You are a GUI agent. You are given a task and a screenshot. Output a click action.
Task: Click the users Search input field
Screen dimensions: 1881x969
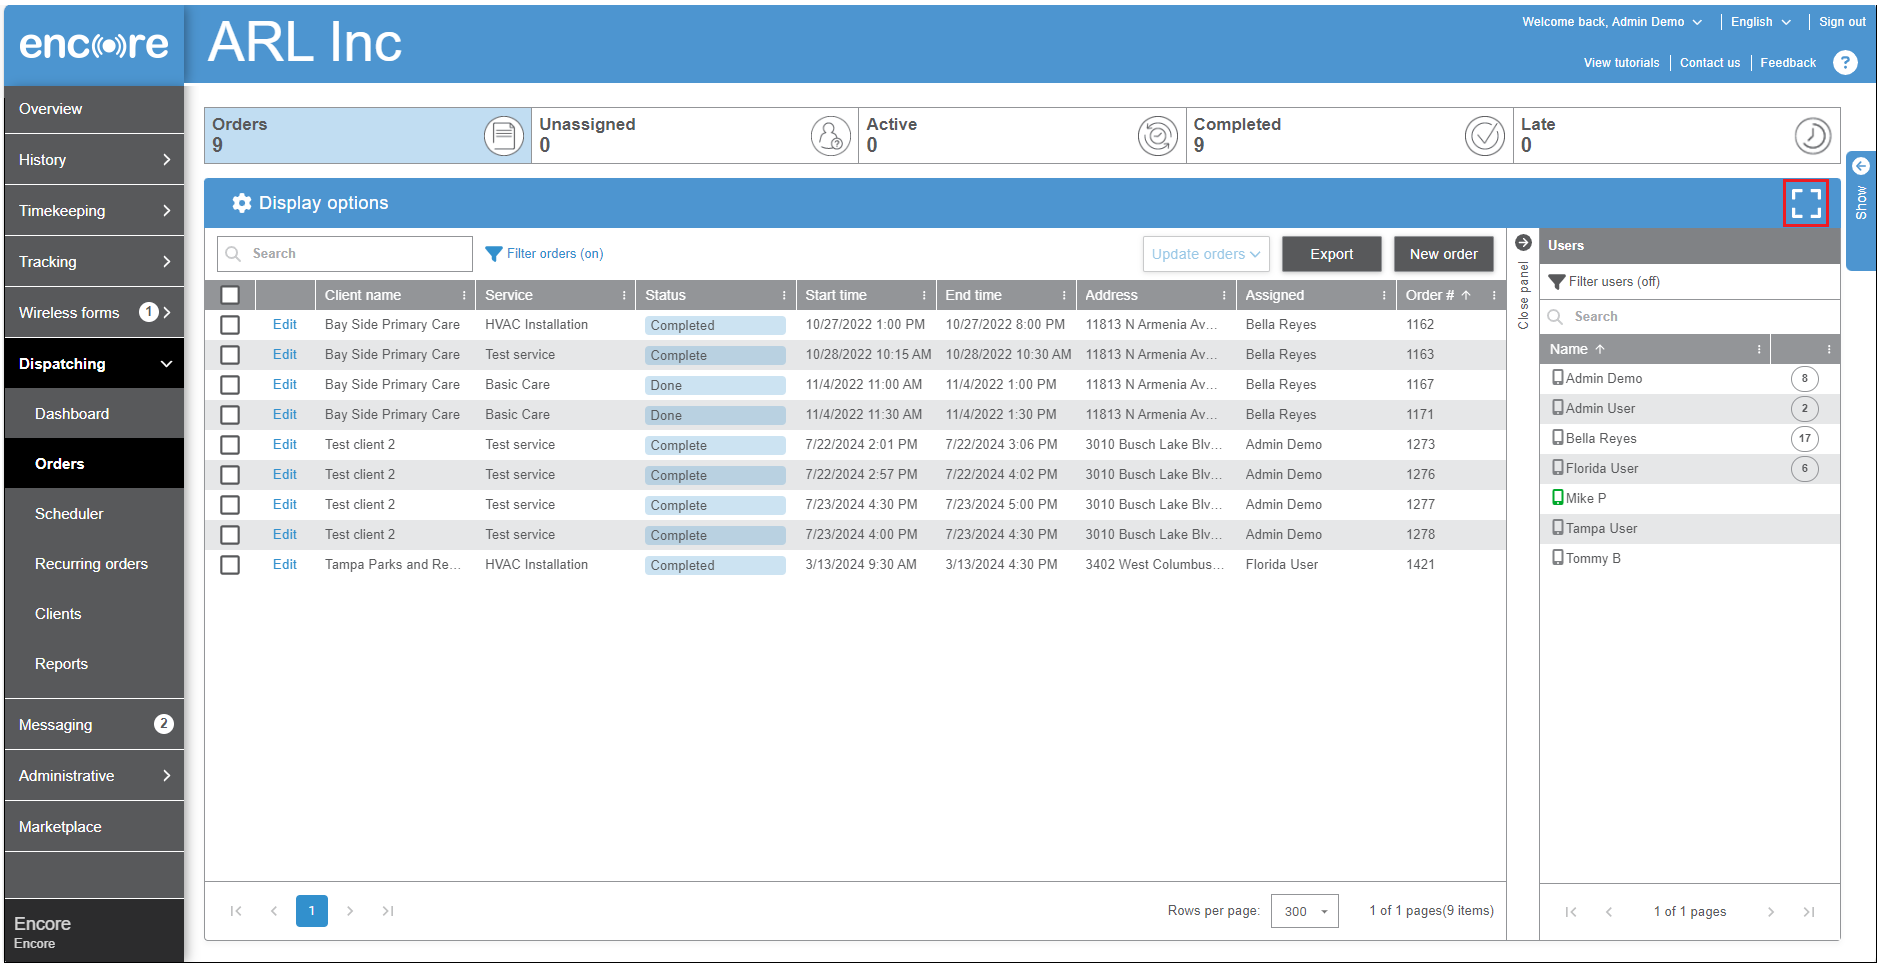(1690, 317)
